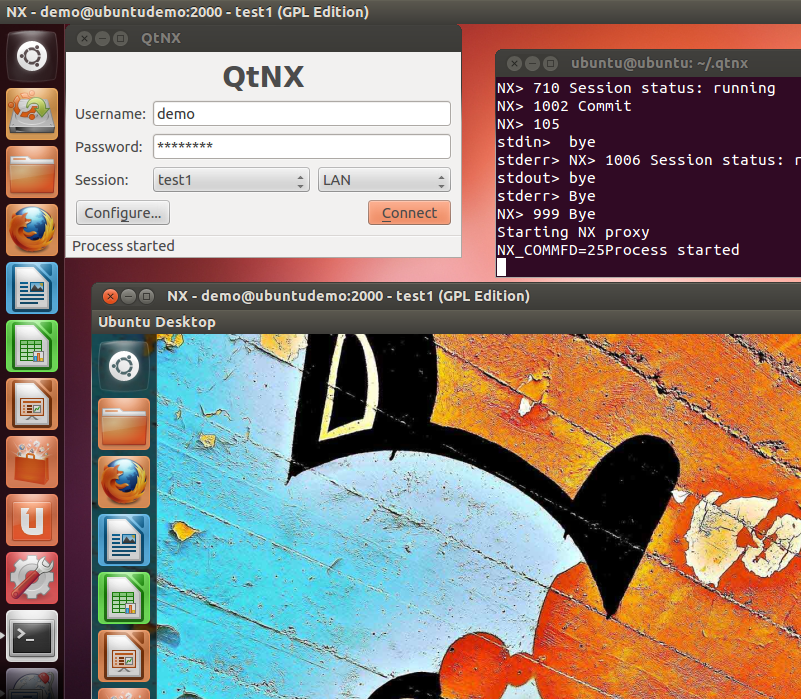Open the Configure dialog in QtNX
This screenshot has height=699, width=801.
tap(122, 212)
